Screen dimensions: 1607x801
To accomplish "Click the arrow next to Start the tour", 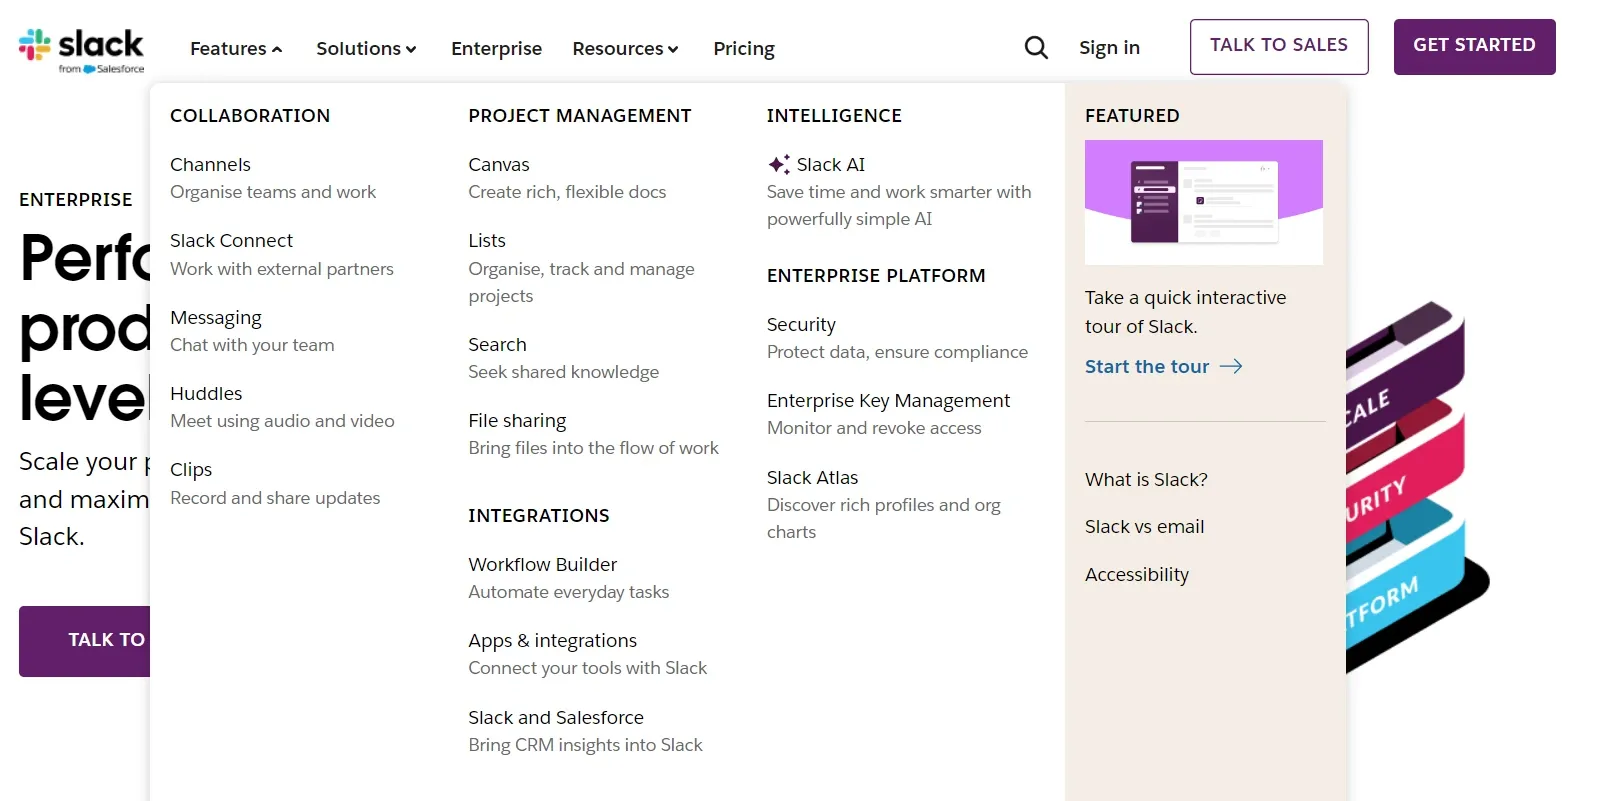I will coord(1231,367).
